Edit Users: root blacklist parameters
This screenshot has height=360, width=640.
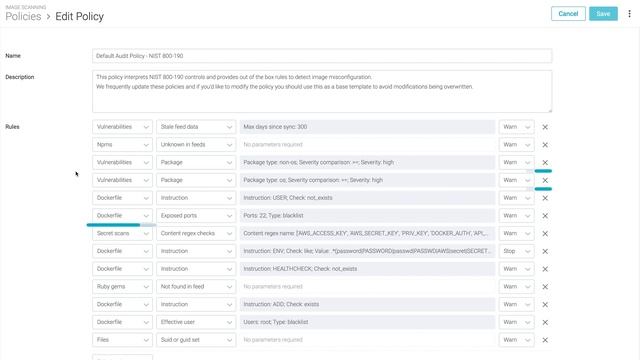[367, 322]
